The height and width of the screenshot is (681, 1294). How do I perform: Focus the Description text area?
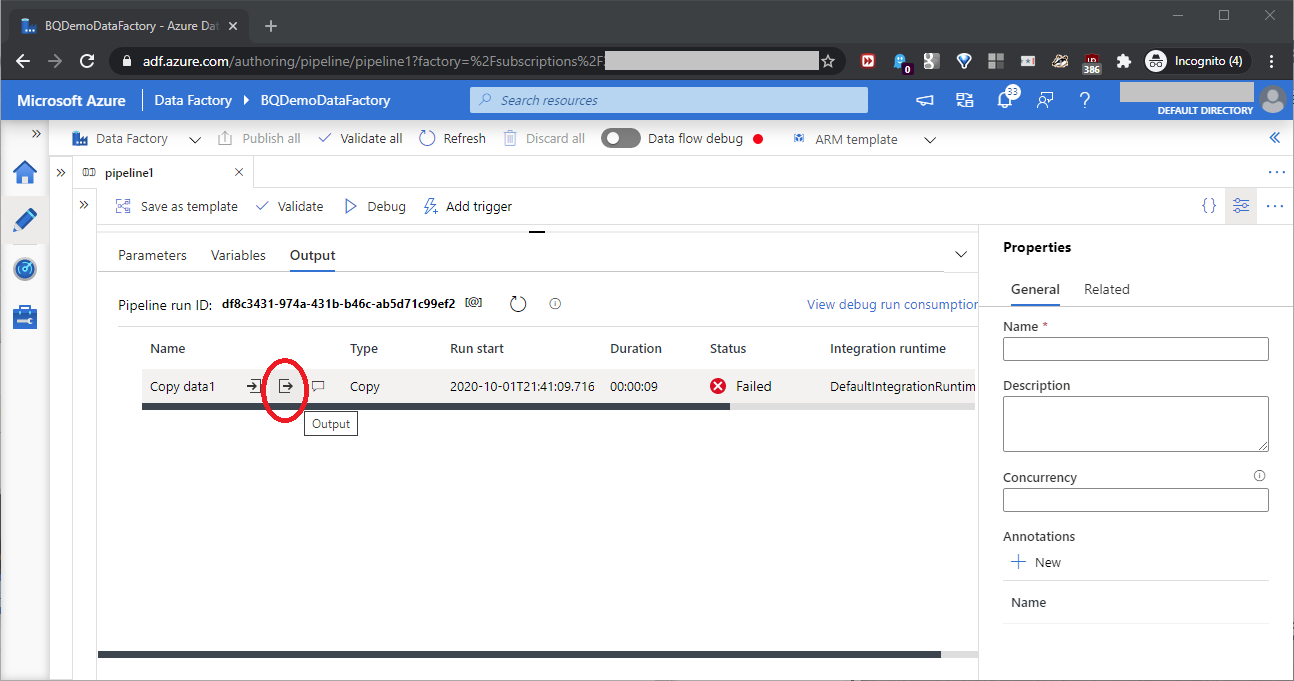[1135, 423]
